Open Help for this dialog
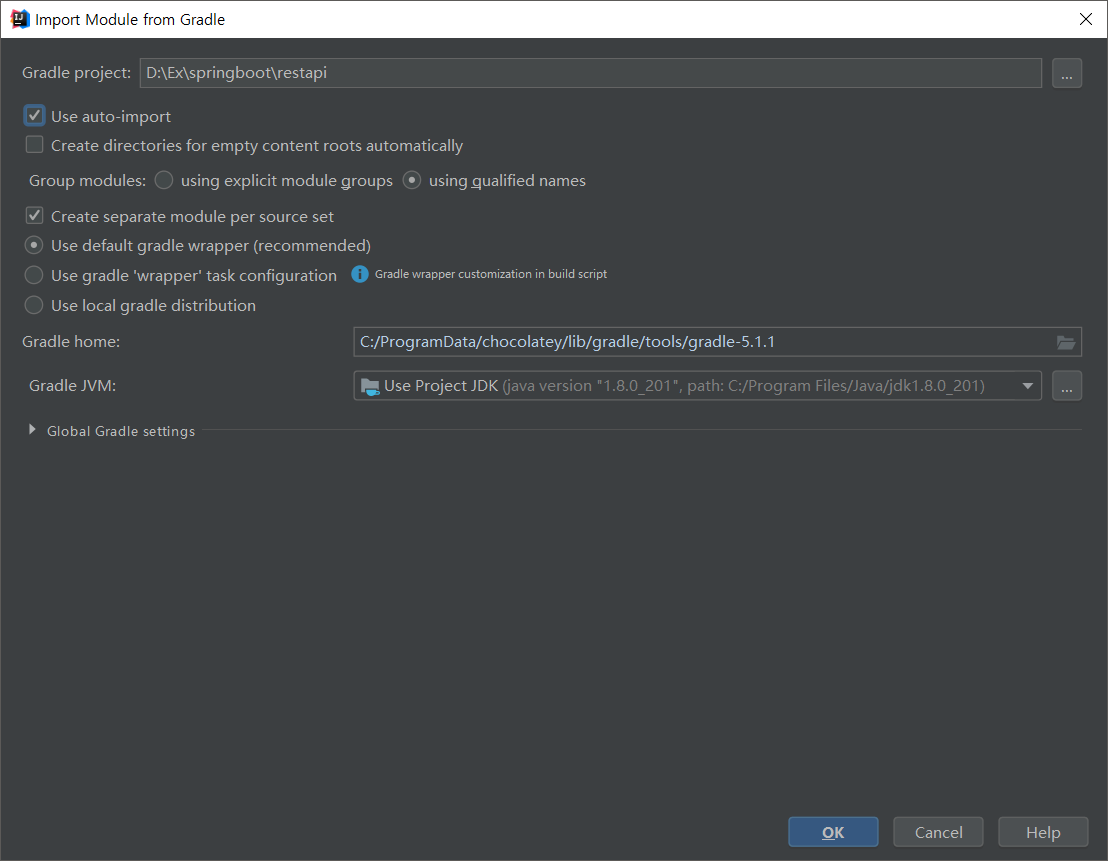This screenshot has height=861, width=1108. tap(1043, 832)
